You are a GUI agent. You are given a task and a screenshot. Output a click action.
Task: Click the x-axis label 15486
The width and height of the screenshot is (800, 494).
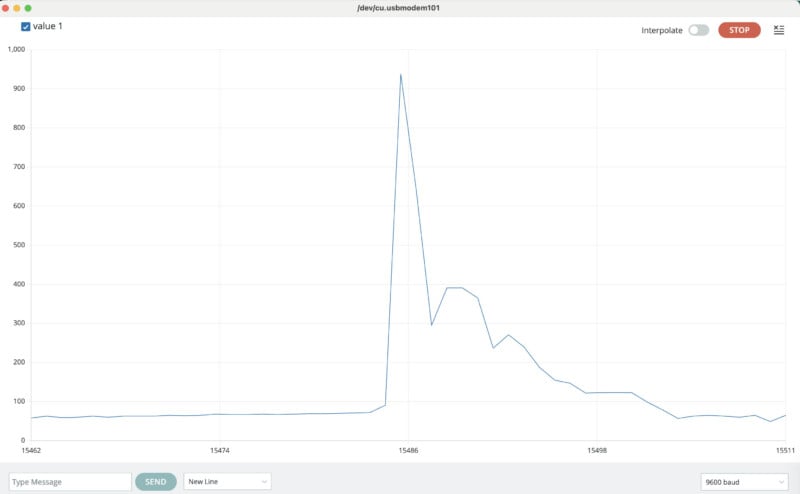point(408,450)
